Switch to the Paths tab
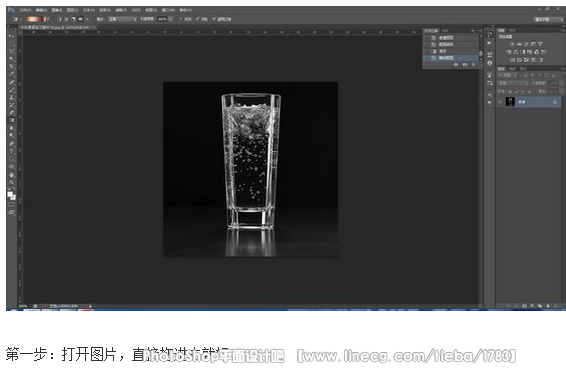 (x=523, y=69)
